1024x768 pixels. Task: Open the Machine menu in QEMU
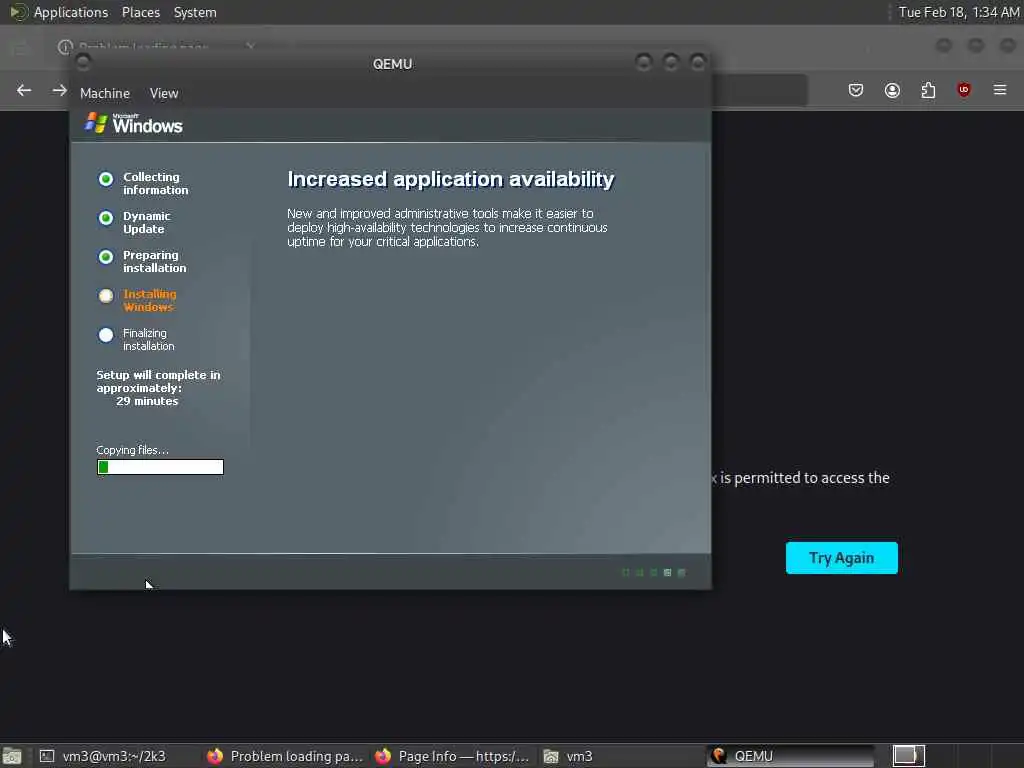pos(104,93)
